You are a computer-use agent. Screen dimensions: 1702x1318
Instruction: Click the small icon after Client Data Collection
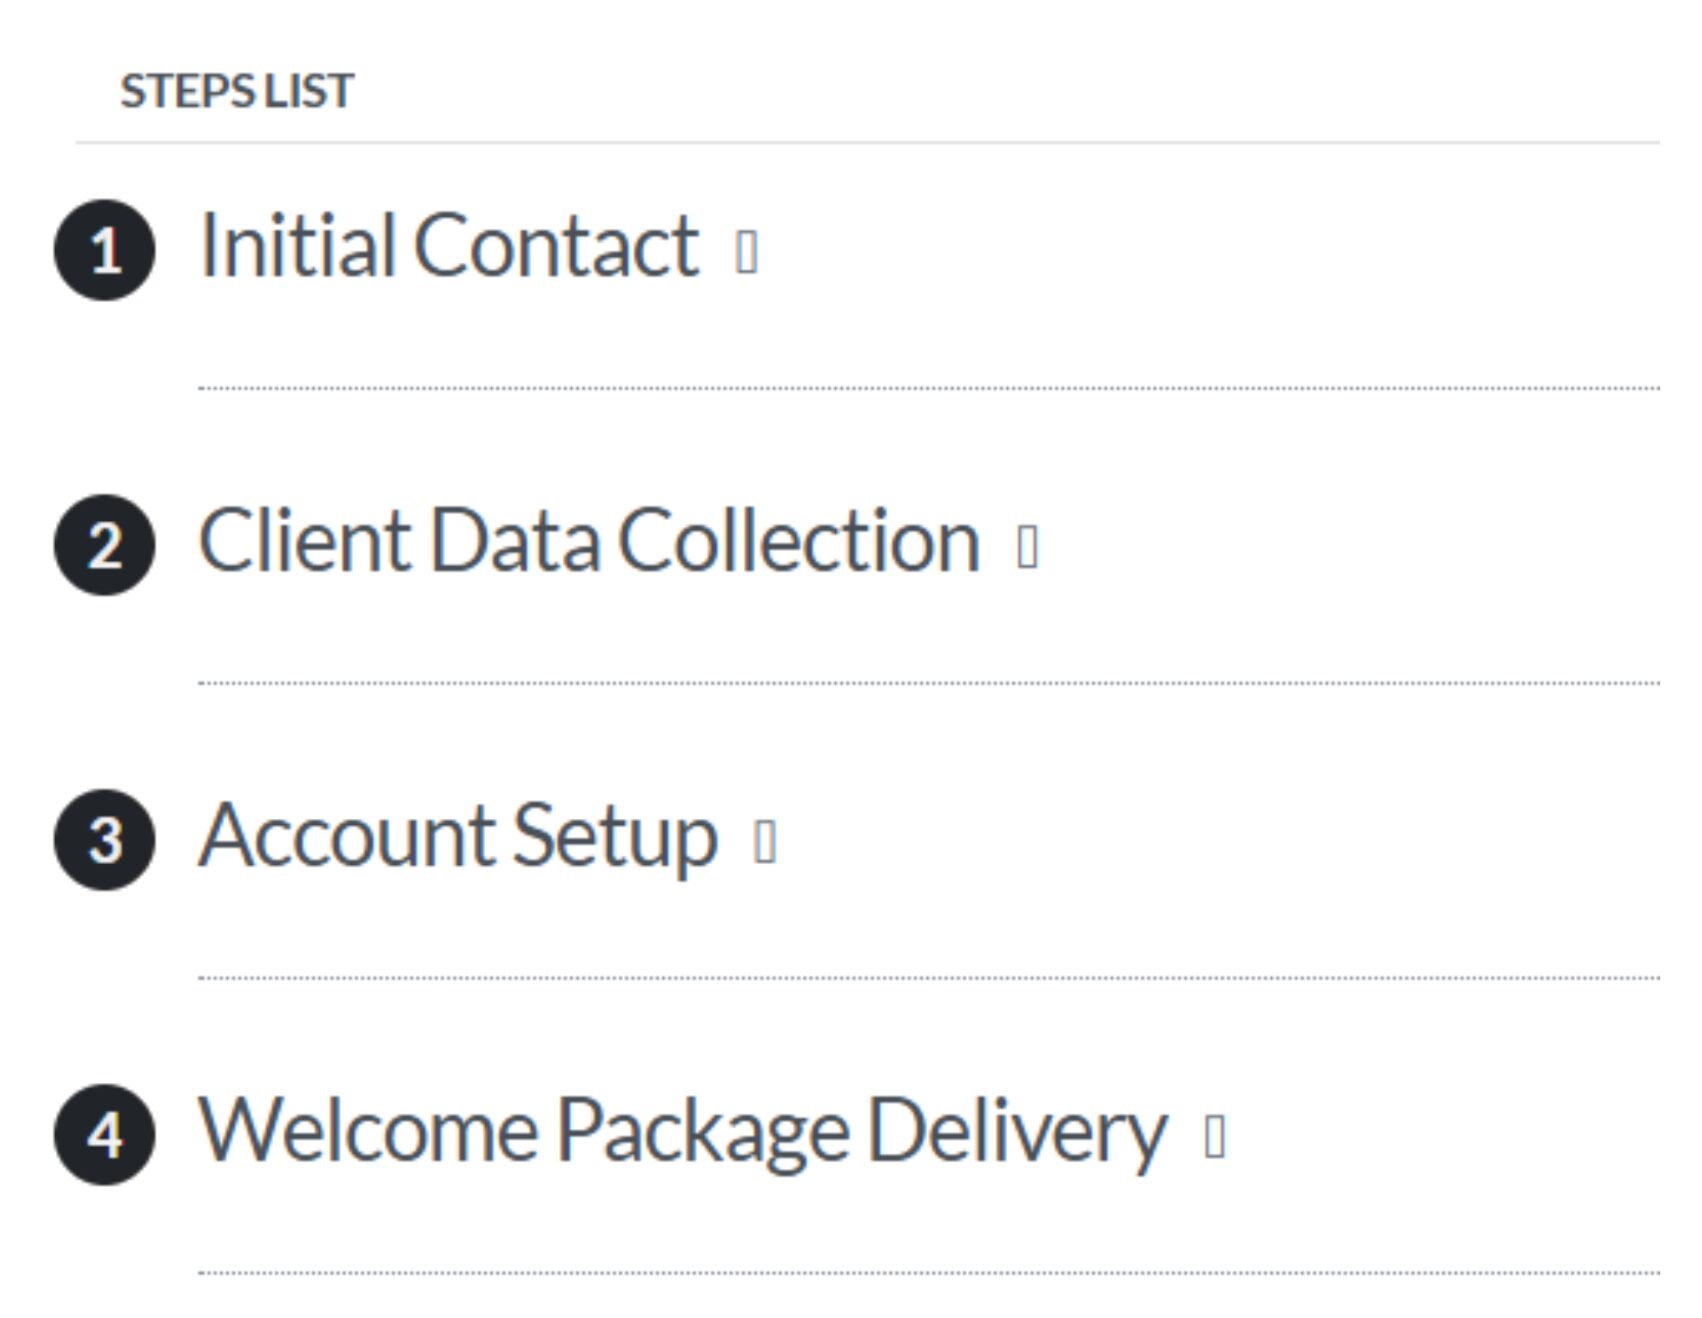(1027, 546)
